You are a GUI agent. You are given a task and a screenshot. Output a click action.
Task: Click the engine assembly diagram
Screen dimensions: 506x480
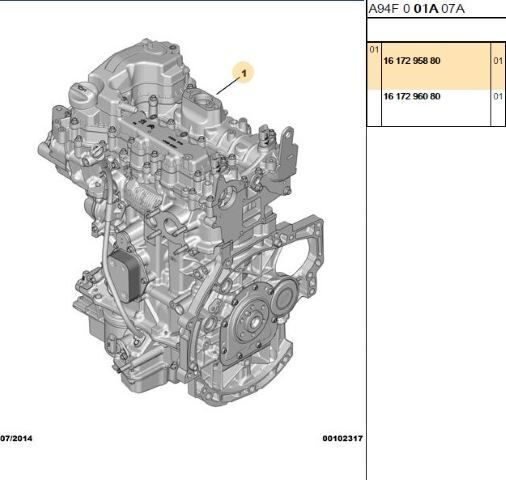181,222
